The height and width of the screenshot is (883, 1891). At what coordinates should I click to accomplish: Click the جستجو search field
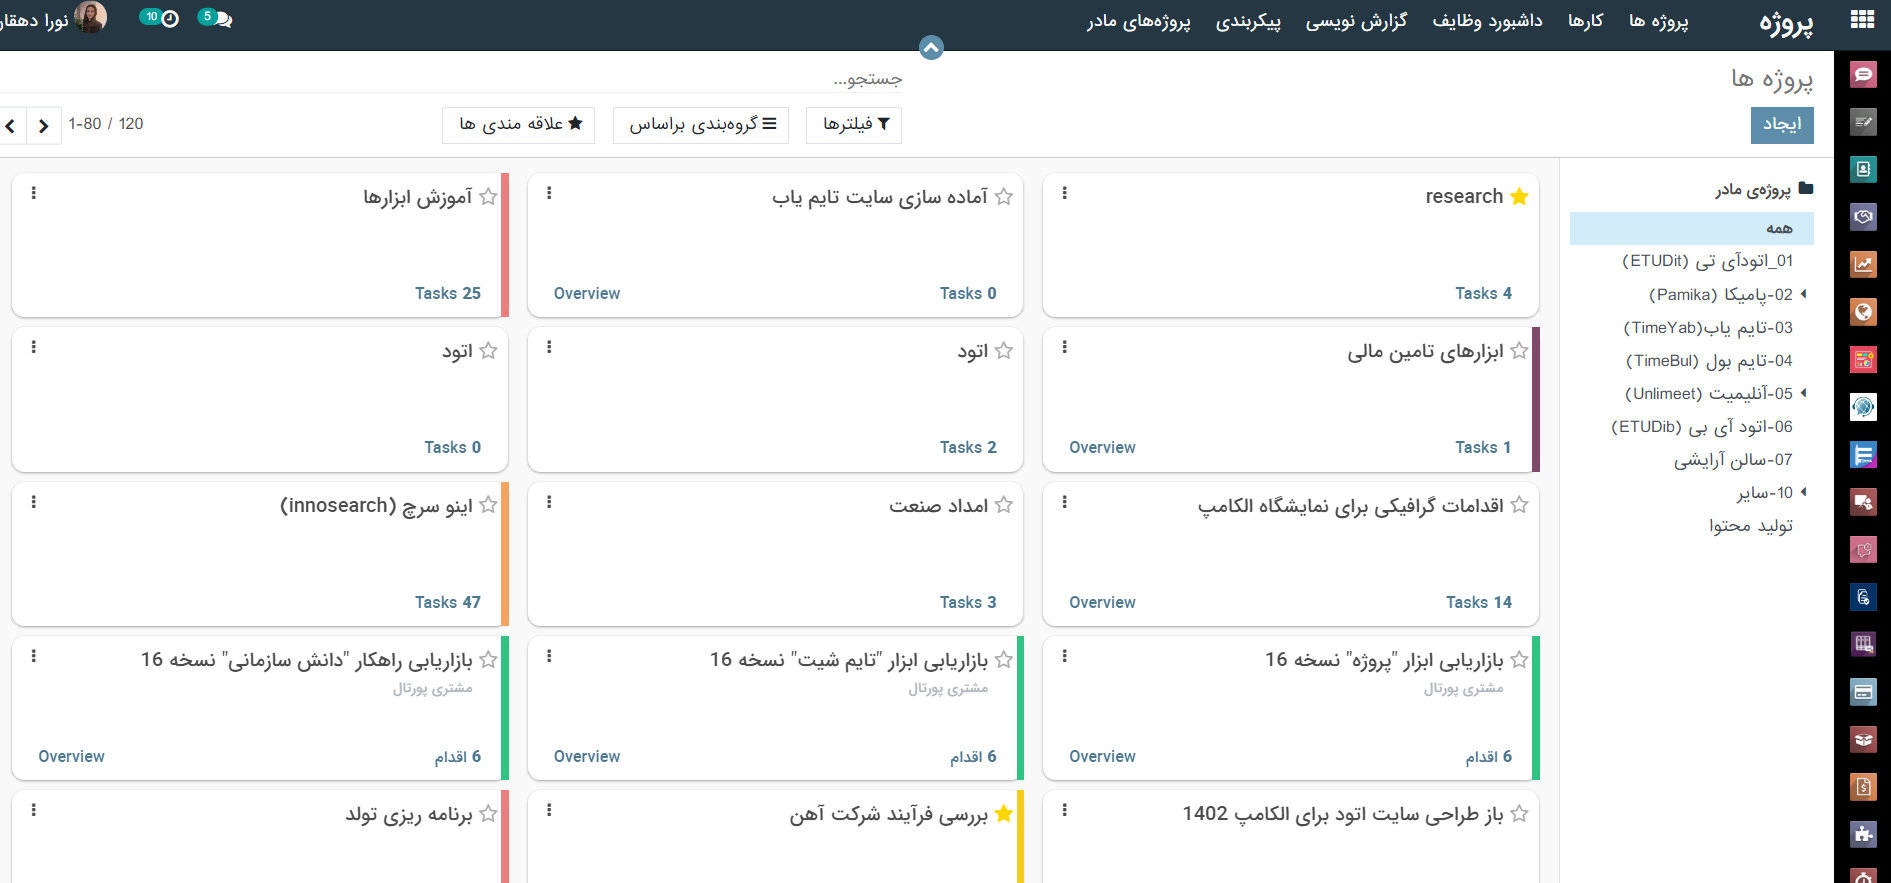[x=700, y=78]
